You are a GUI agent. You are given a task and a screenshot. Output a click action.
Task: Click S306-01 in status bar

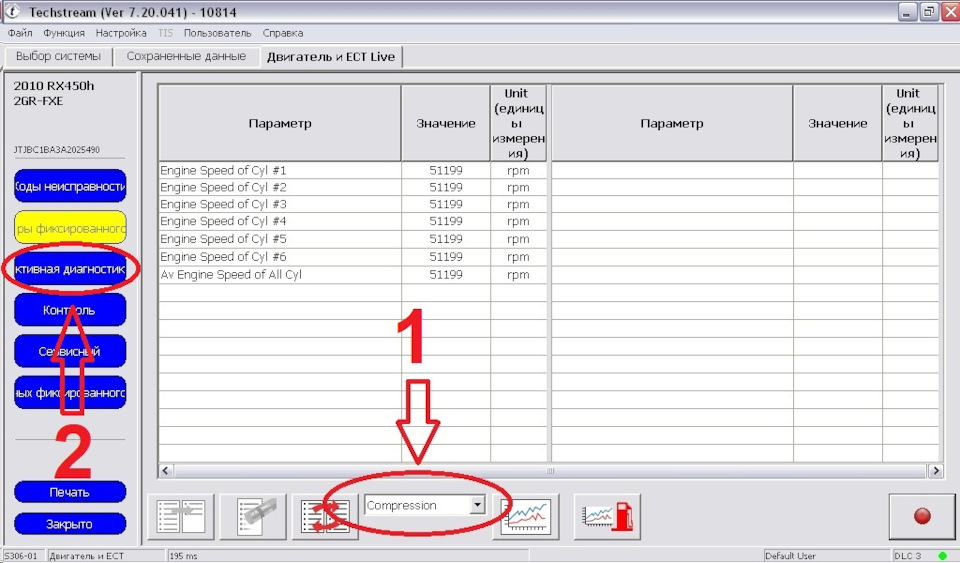point(21,556)
